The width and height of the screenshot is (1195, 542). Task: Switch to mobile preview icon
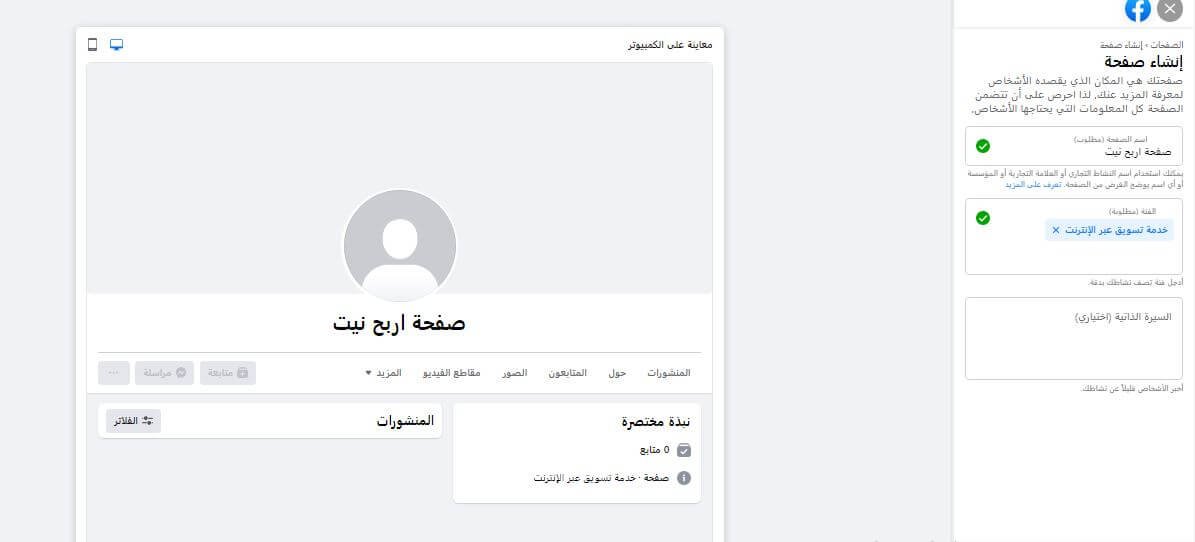[93, 44]
